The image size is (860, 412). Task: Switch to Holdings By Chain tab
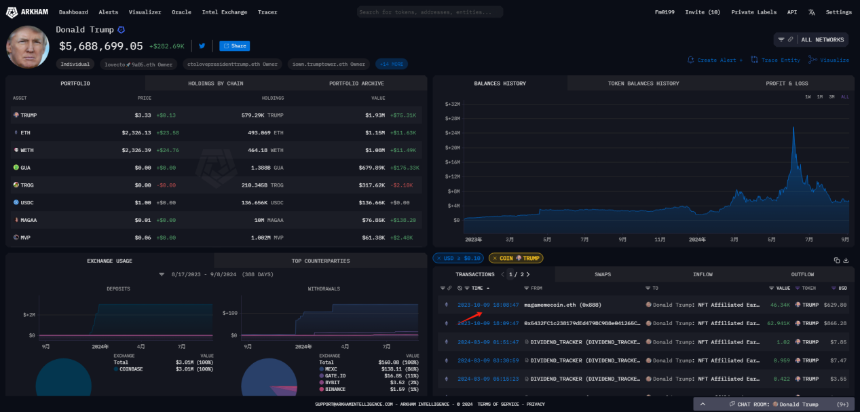click(x=216, y=83)
